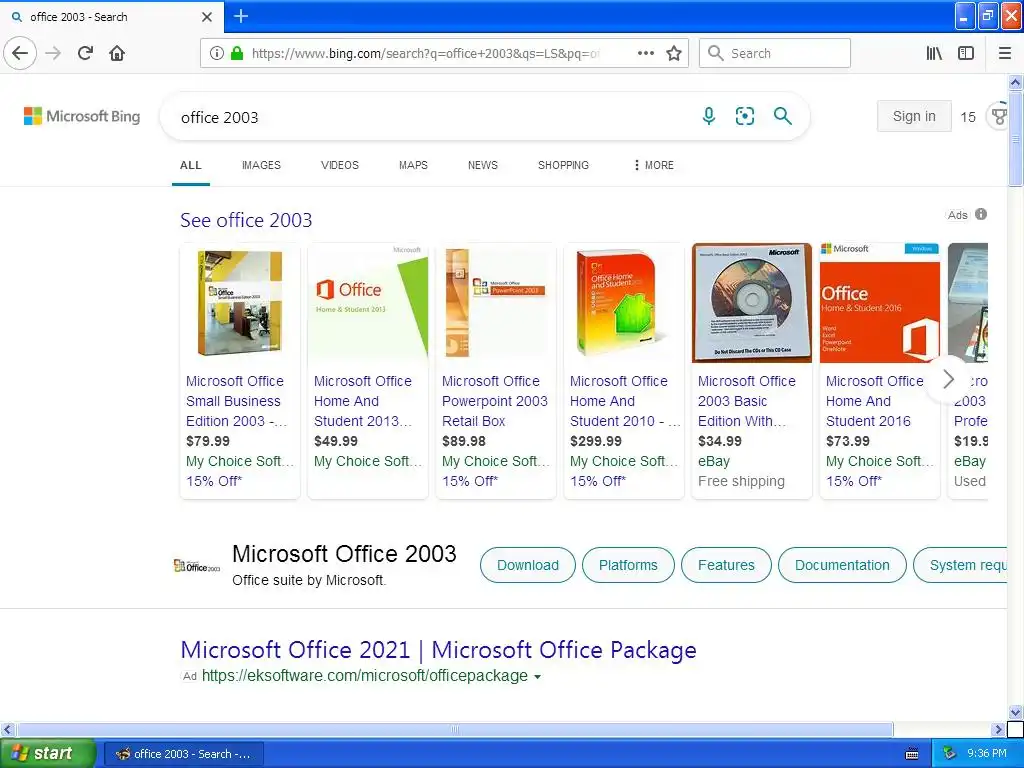Open Small Business Edition 2003 product

click(236, 401)
